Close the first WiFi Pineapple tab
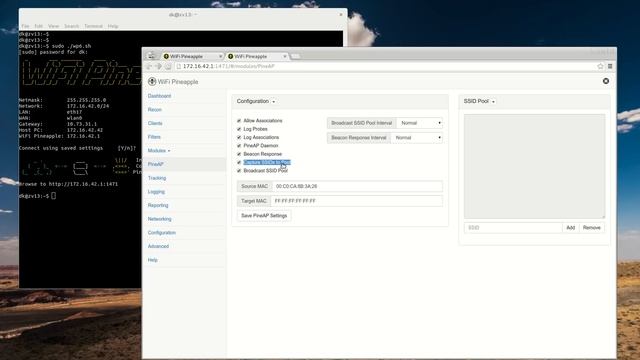Viewport: 640px width, 360px height. pyautogui.click(x=220, y=56)
